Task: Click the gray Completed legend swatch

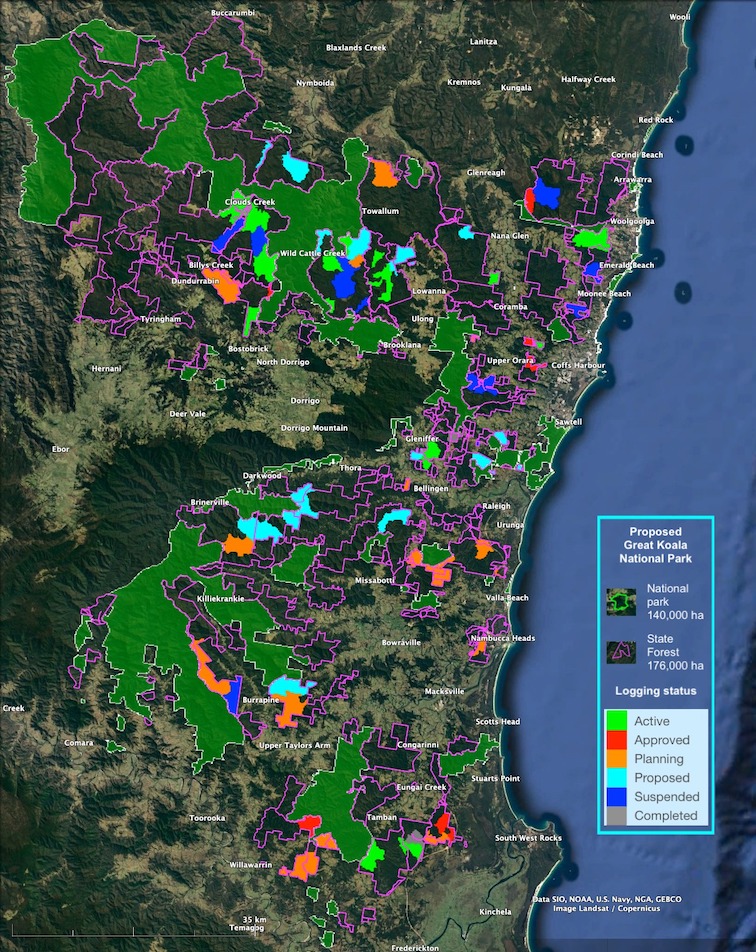Action: [x=616, y=815]
